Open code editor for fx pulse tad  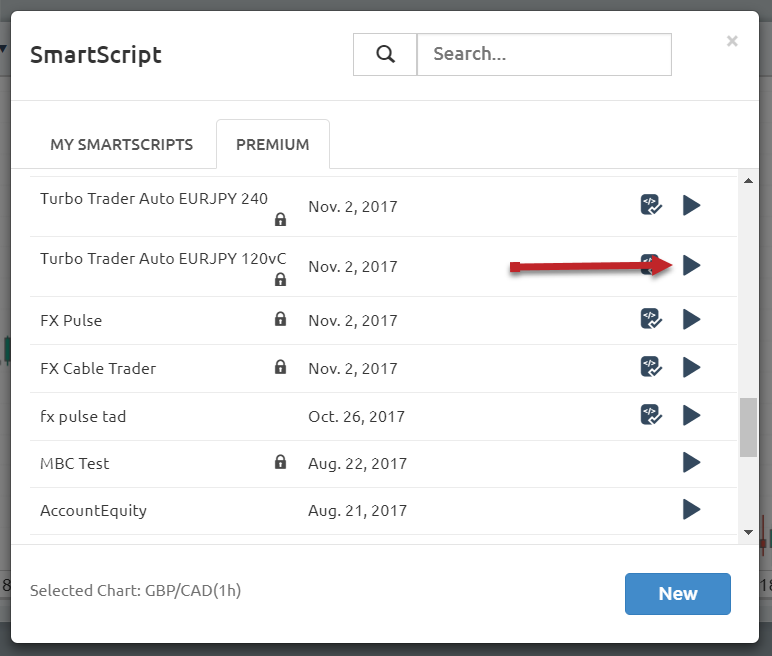[651, 415]
